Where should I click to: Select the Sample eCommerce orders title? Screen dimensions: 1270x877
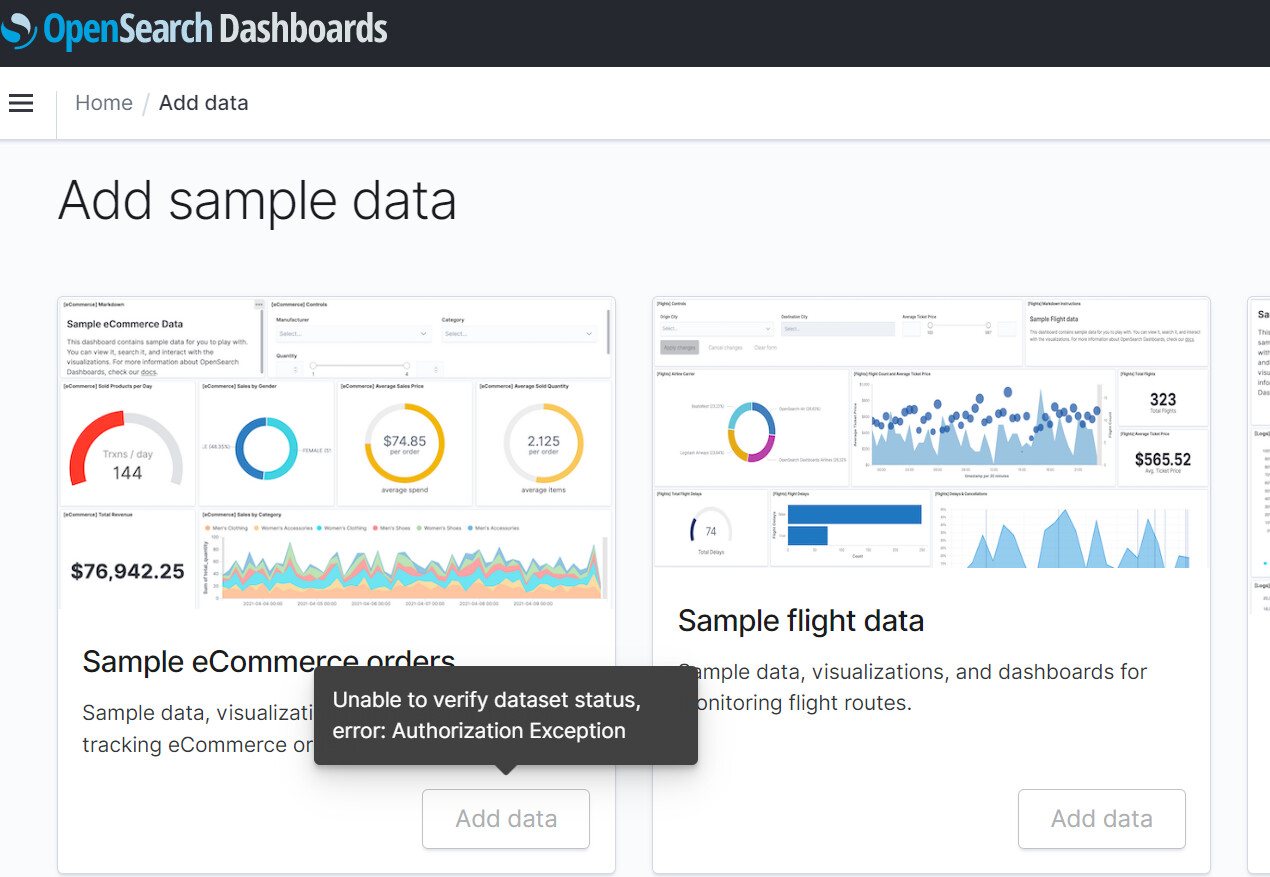tap(269, 661)
